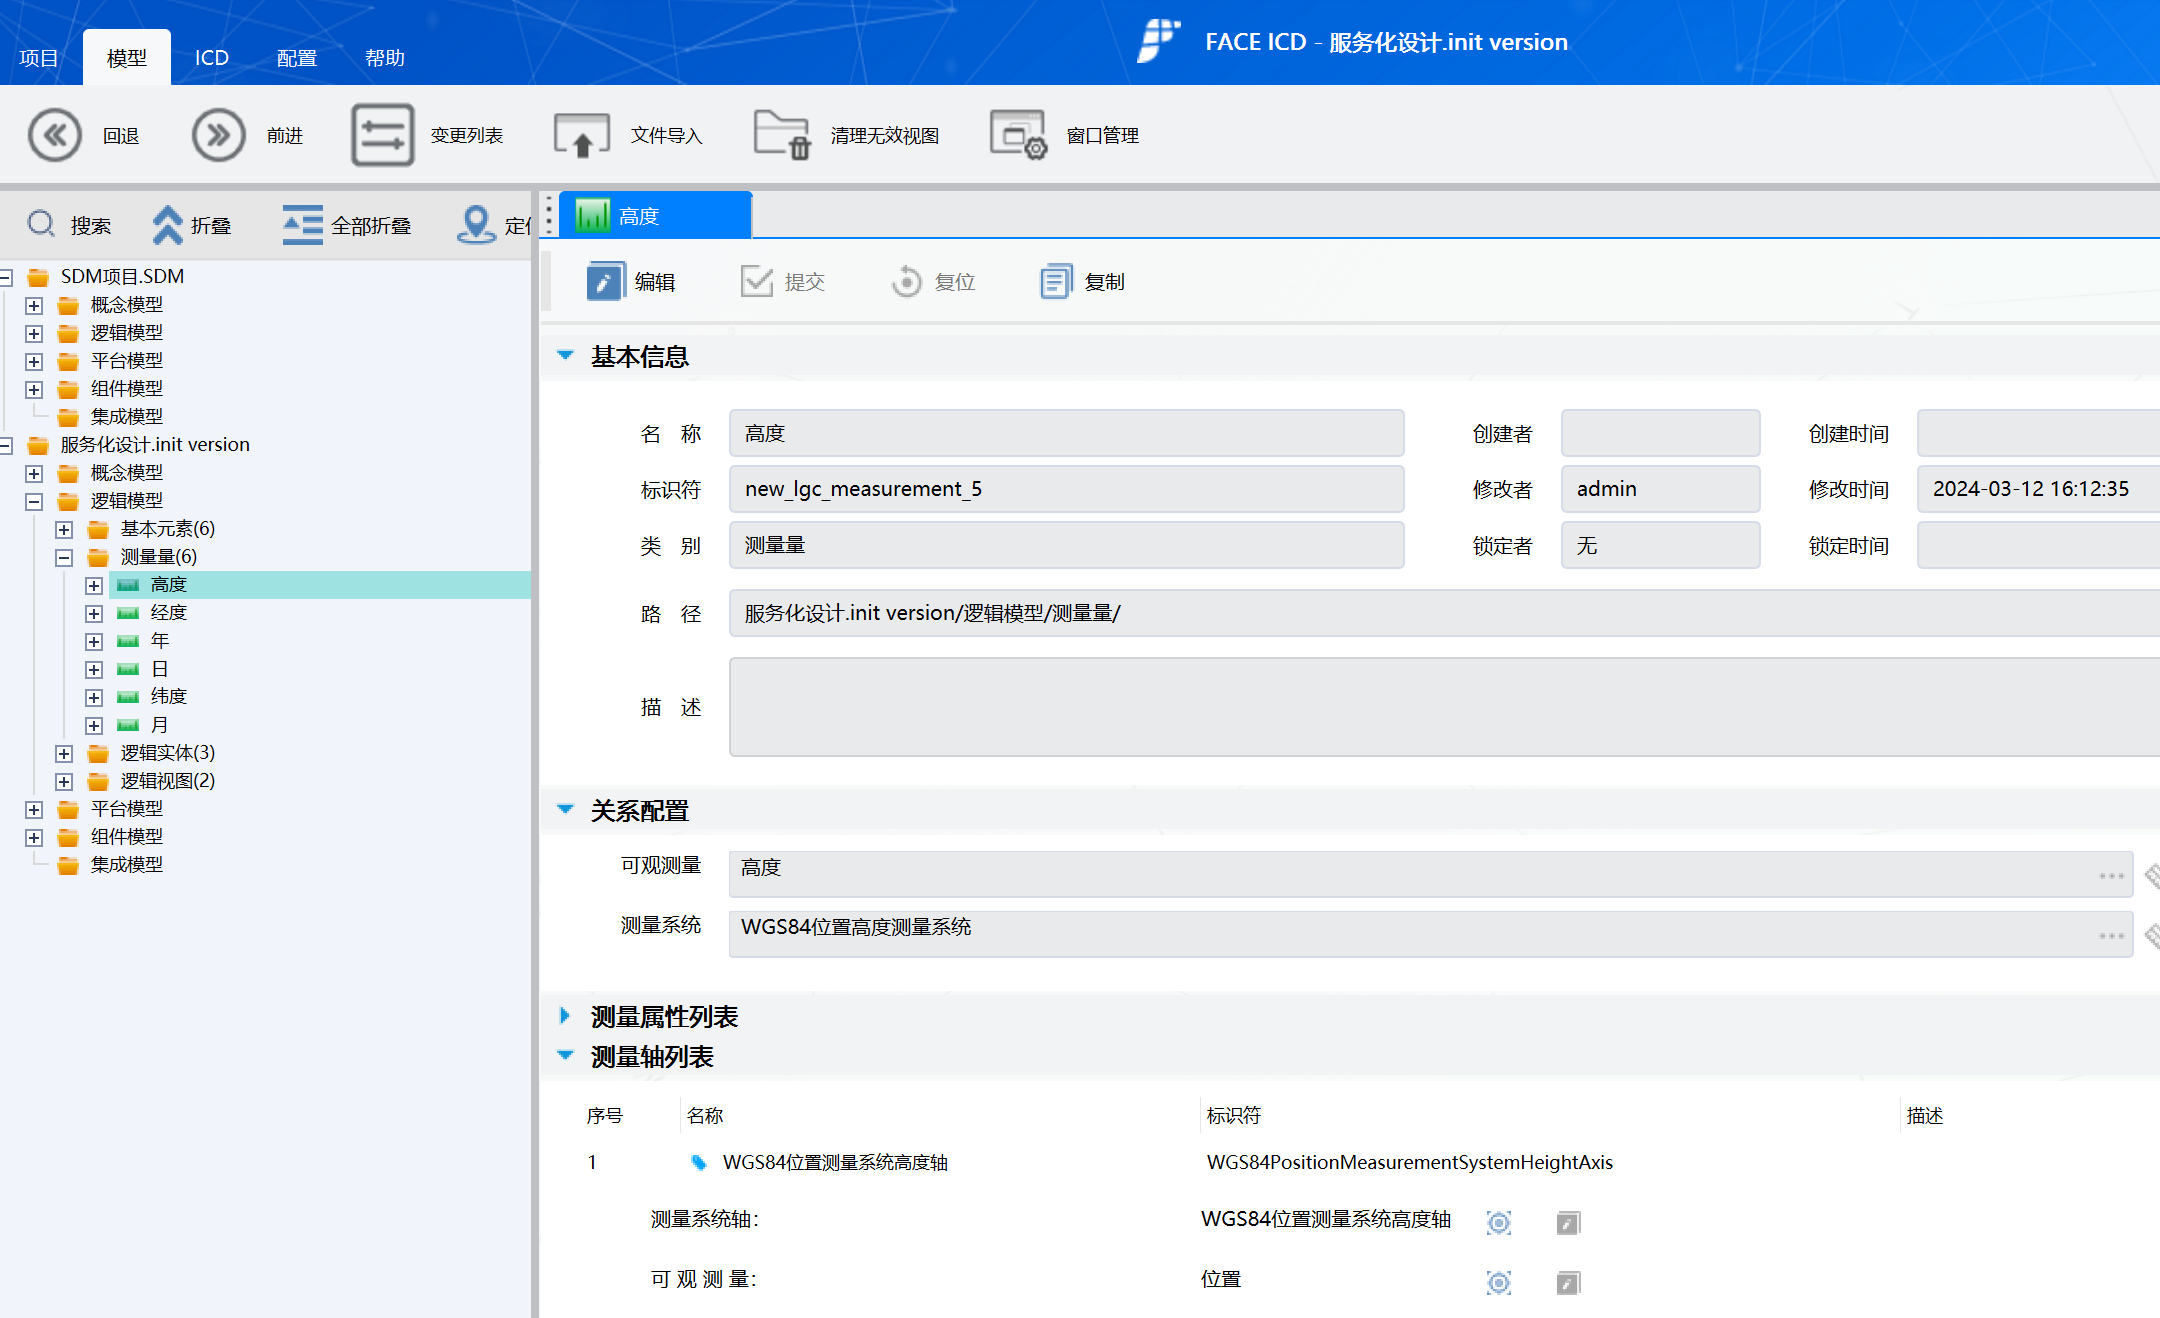Click the 清理无效视图 folder trash icon
This screenshot has width=2160, height=1318.
(782, 135)
